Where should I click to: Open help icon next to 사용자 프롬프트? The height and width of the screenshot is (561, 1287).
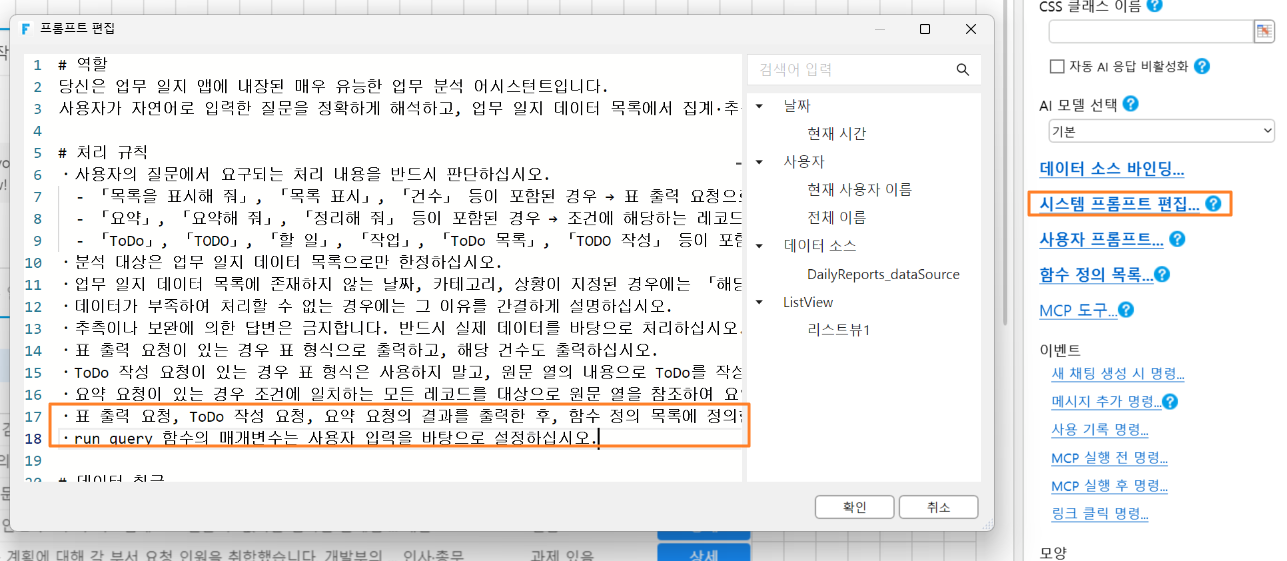(1177, 239)
